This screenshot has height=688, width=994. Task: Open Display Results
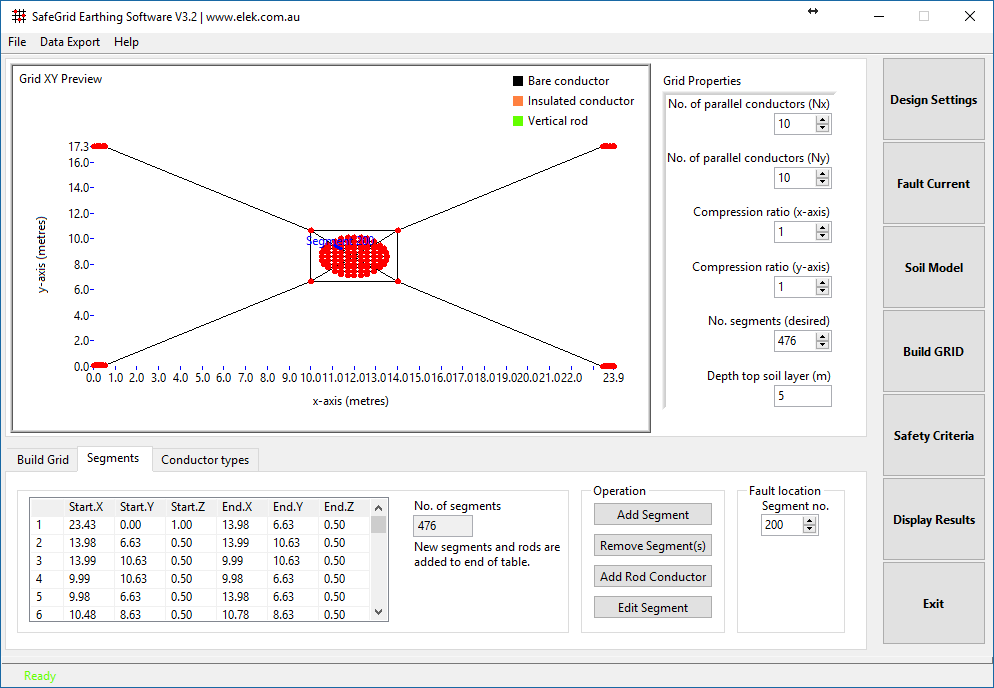[932, 519]
